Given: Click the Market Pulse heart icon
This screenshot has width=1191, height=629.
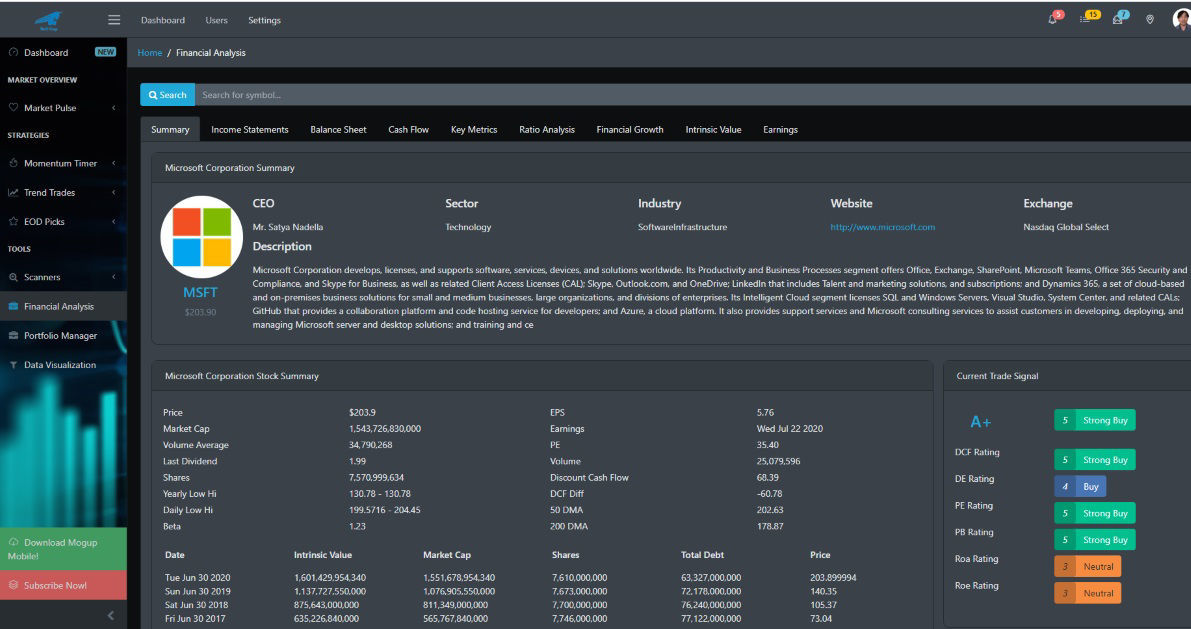Looking at the screenshot, I should click(13, 108).
